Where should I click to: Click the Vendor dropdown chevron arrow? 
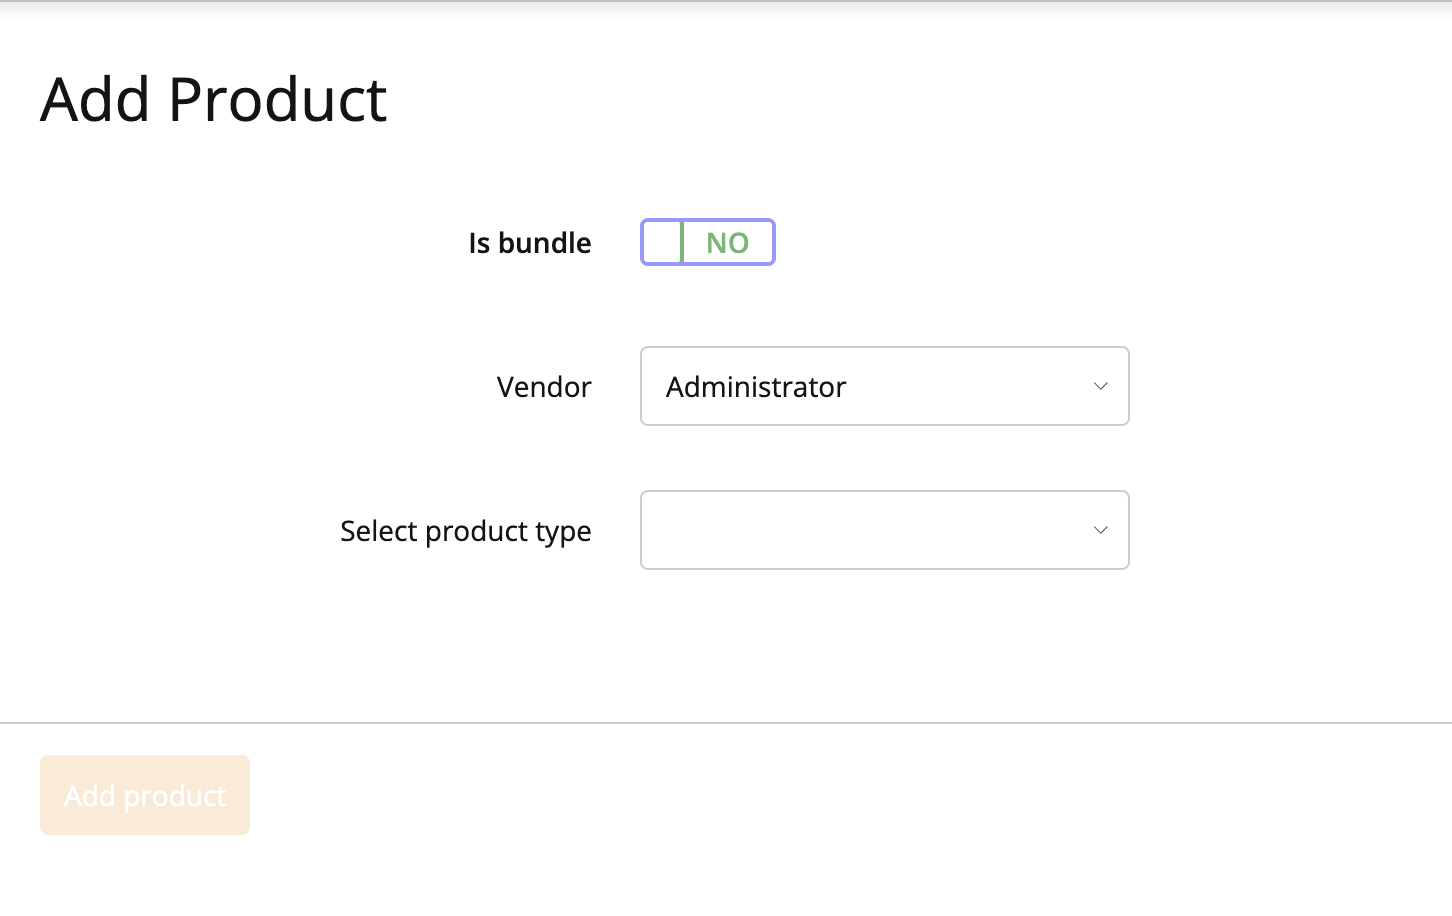point(1100,386)
